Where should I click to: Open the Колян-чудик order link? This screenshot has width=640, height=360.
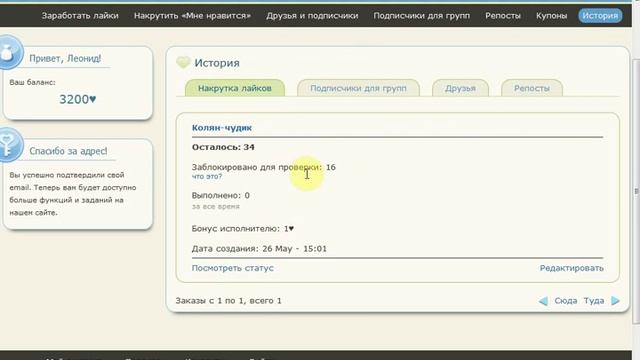click(x=222, y=128)
